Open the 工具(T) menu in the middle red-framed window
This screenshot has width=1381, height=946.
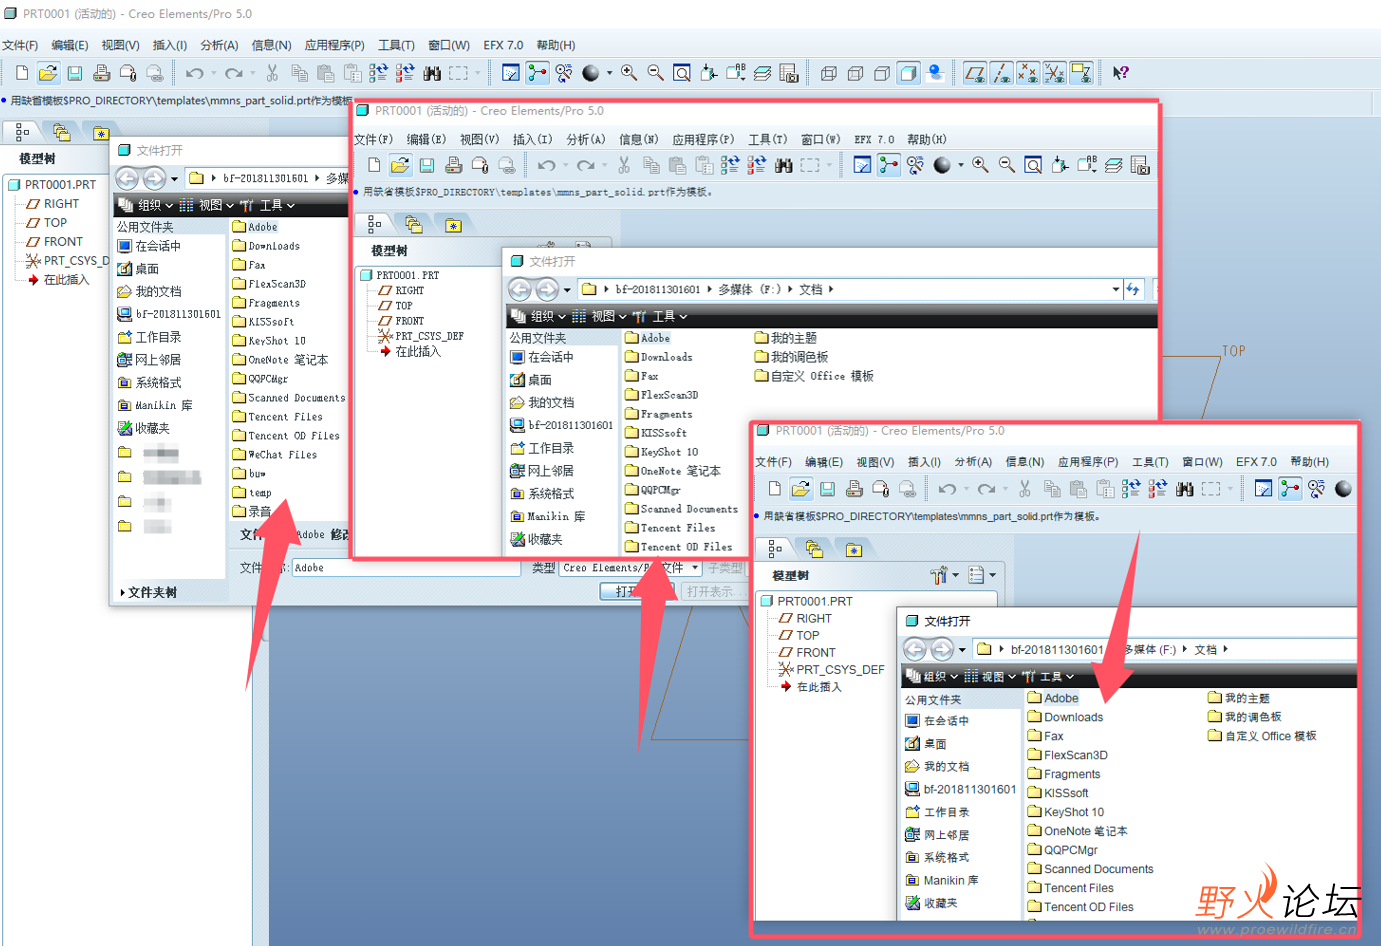(768, 139)
